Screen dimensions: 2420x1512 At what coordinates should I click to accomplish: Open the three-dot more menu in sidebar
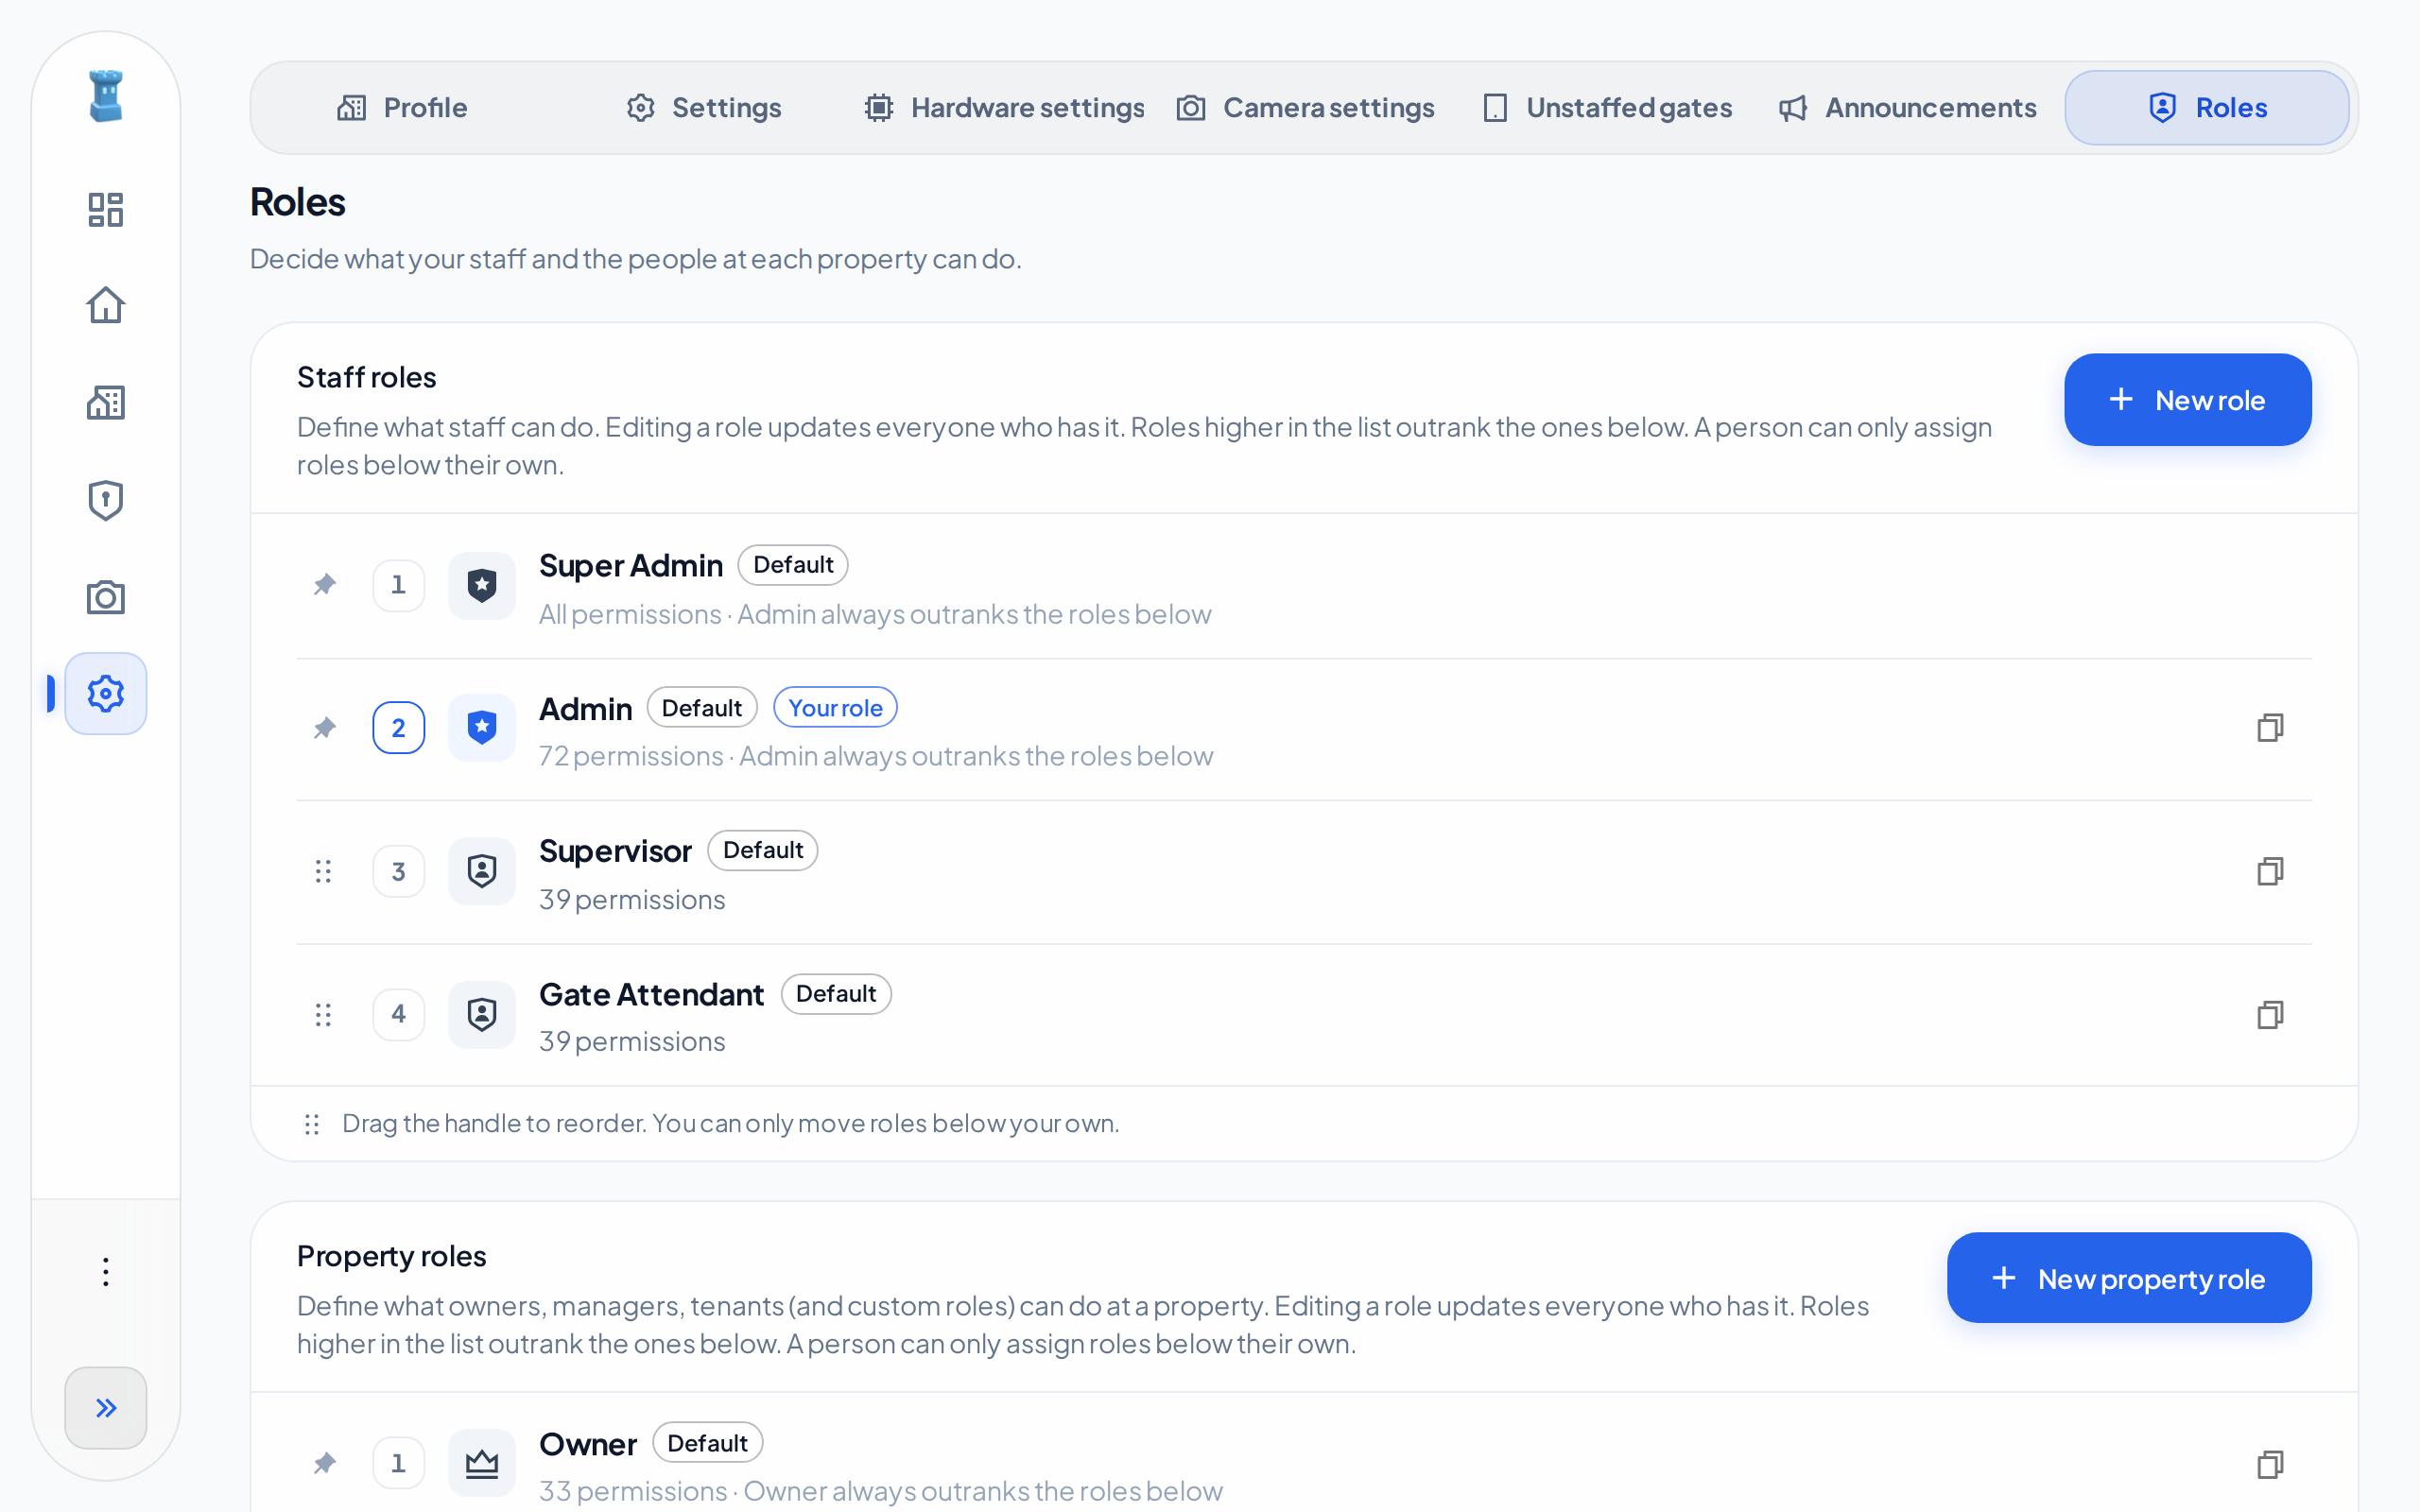click(105, 1271)
